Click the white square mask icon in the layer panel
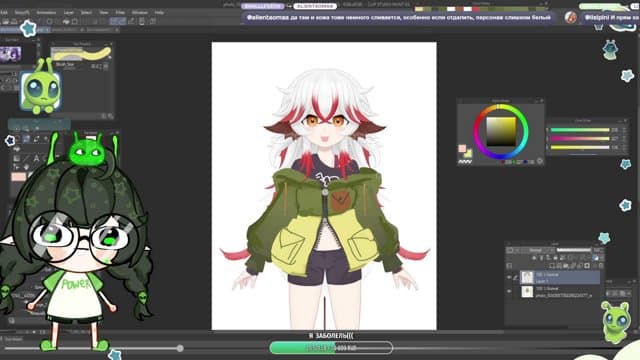 587,266
